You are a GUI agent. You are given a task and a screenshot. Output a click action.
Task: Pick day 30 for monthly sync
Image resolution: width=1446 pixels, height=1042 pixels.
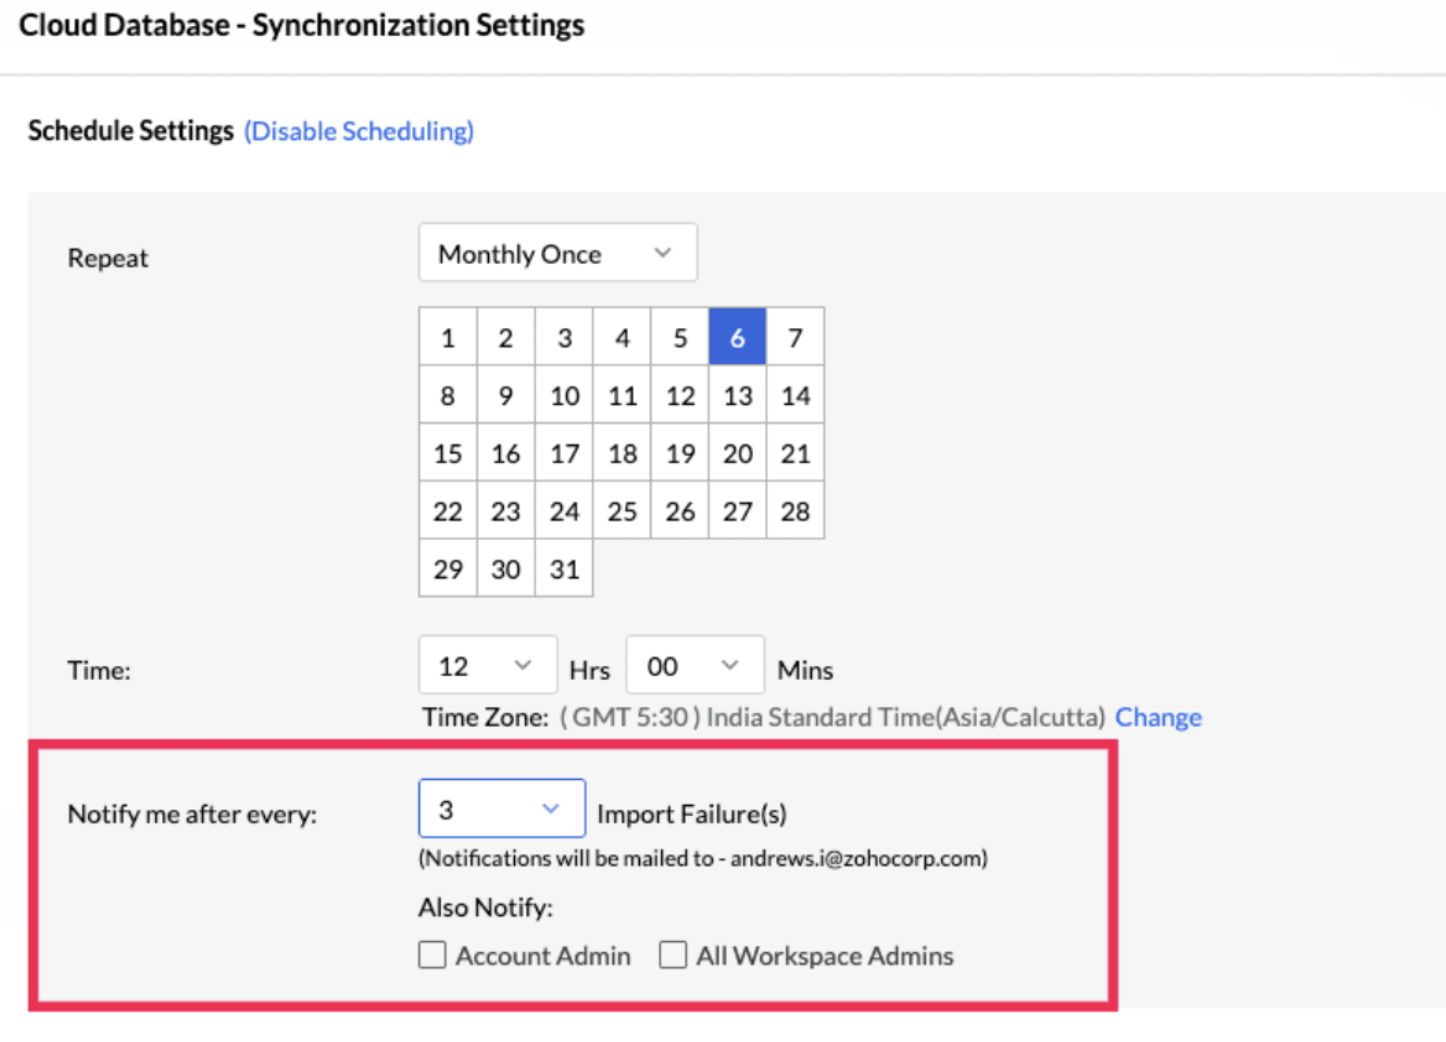[506, 569]
